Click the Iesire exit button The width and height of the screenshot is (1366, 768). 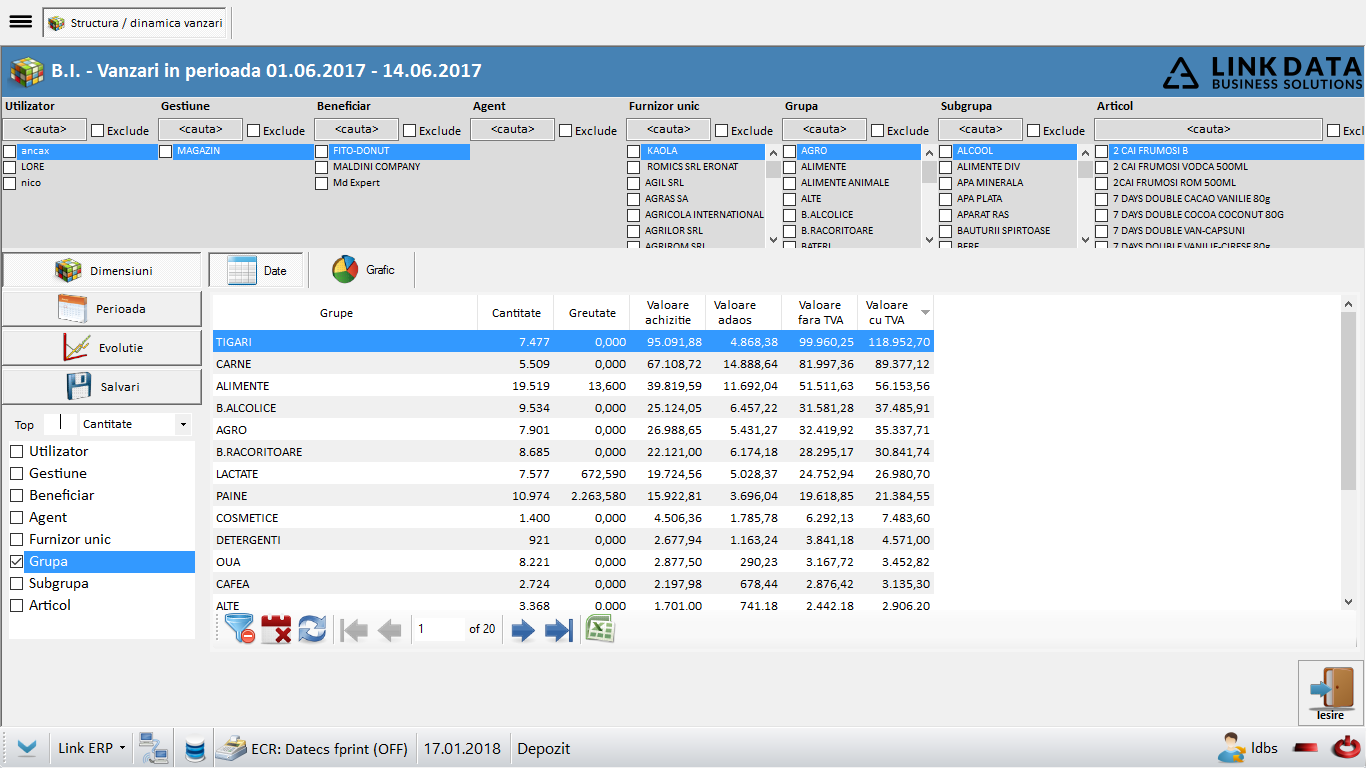coord(1331,693)
